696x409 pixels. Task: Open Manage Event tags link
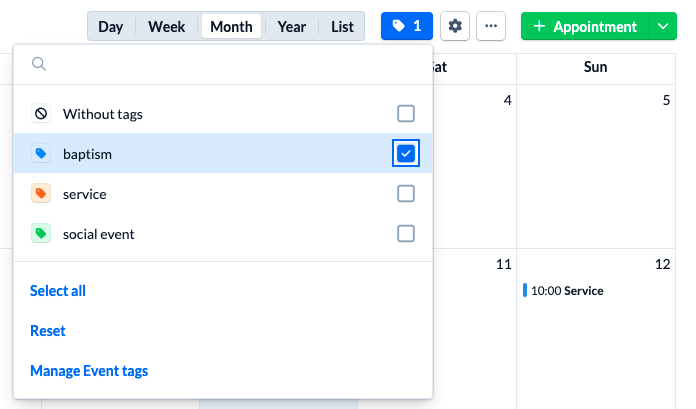pyautogui.click(x=89, y=371)
